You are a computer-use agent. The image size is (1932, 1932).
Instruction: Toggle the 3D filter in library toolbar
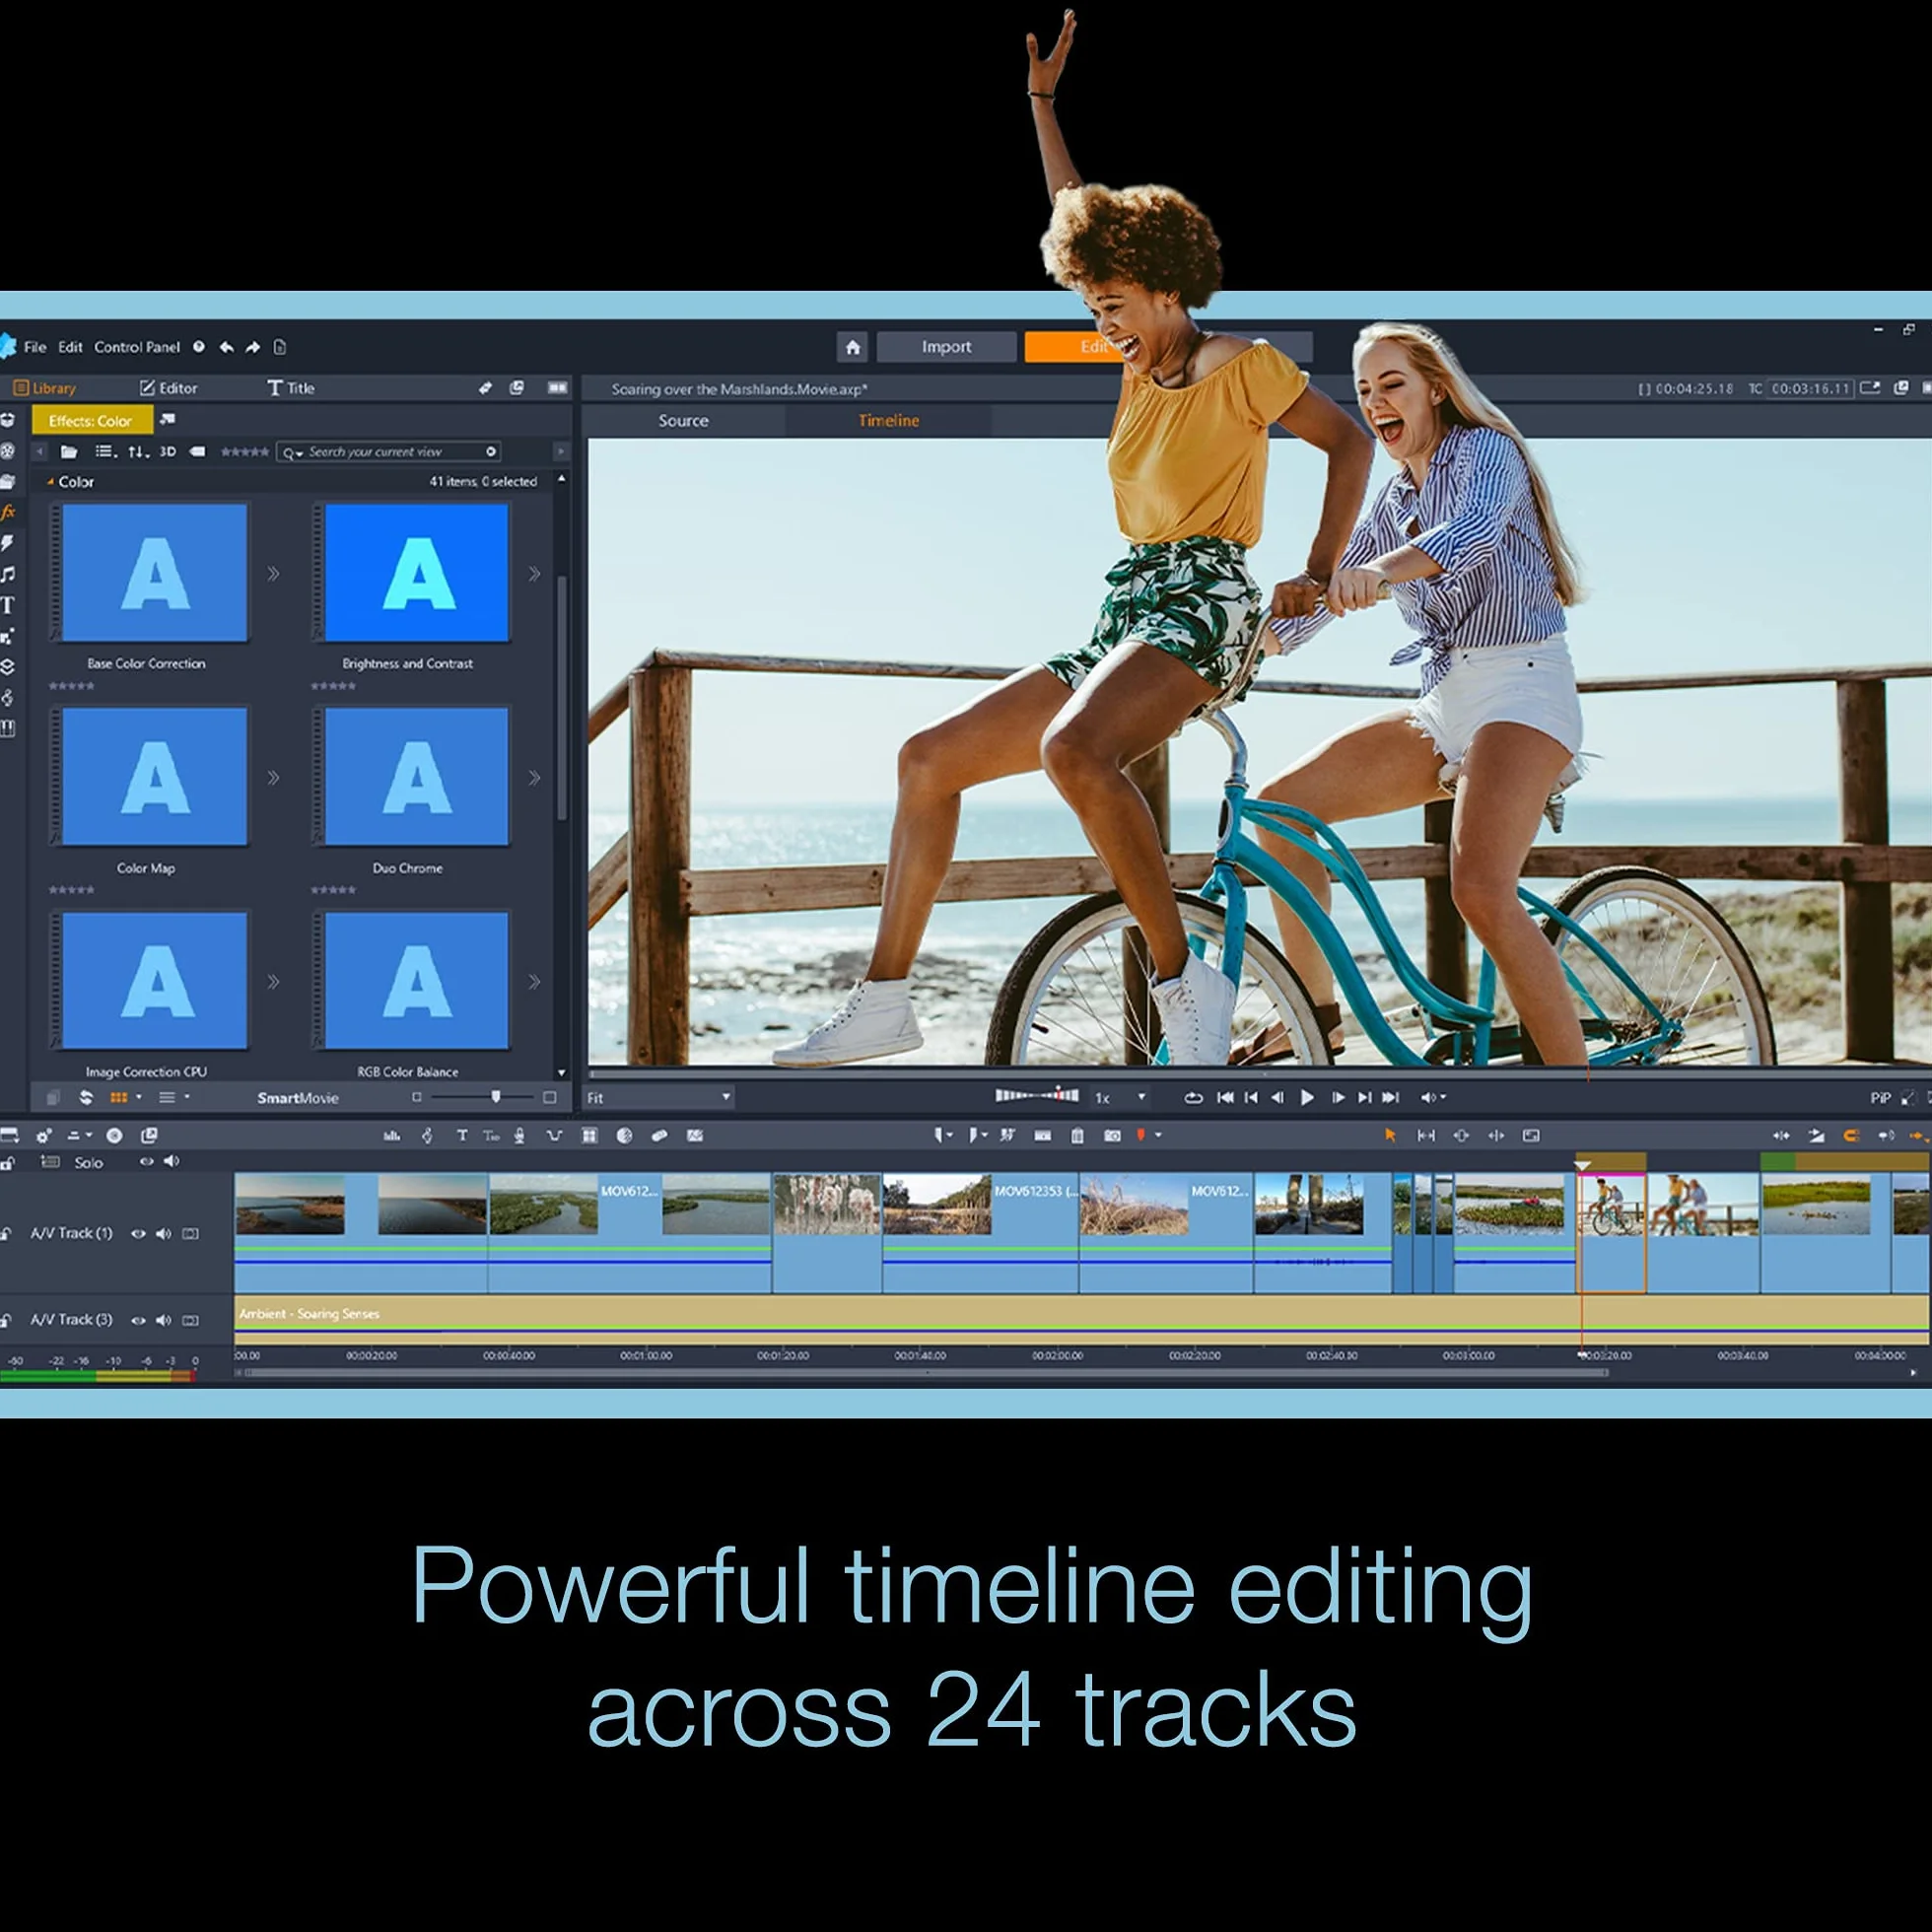(168, 452)
